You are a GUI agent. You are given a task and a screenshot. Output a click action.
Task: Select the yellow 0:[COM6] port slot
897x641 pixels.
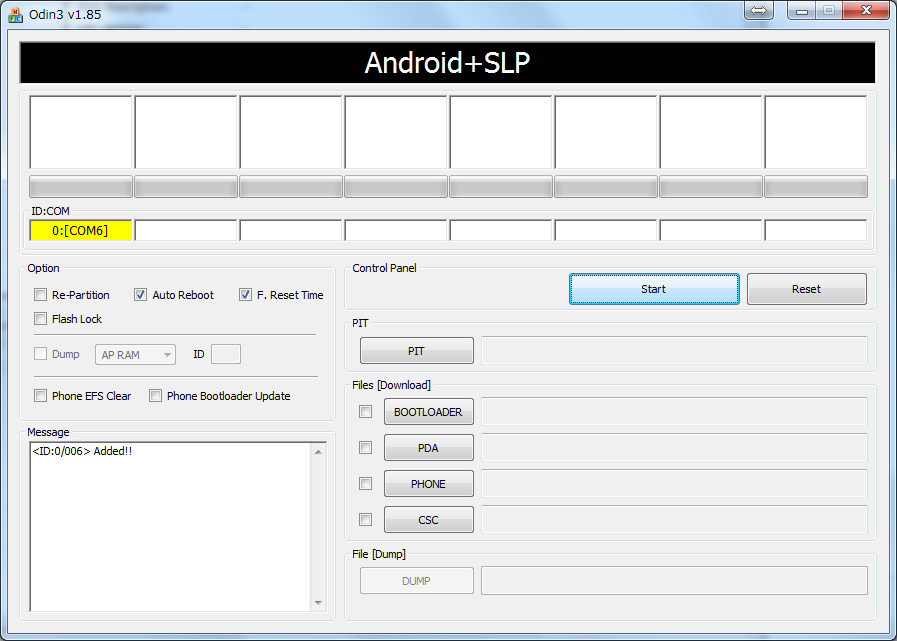point(80,230)
